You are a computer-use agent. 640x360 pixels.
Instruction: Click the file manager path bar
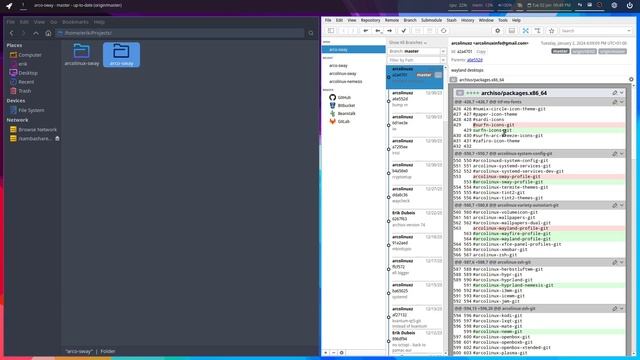point(180,33)
